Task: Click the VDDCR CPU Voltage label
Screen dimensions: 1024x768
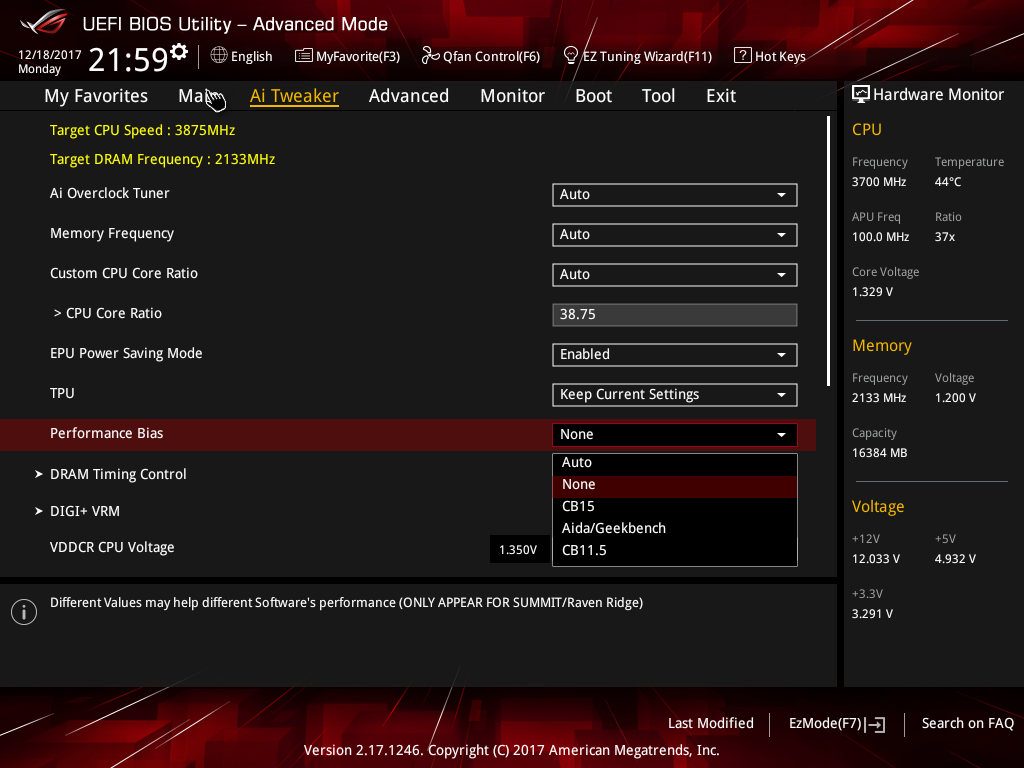Action: click(112, 547)
